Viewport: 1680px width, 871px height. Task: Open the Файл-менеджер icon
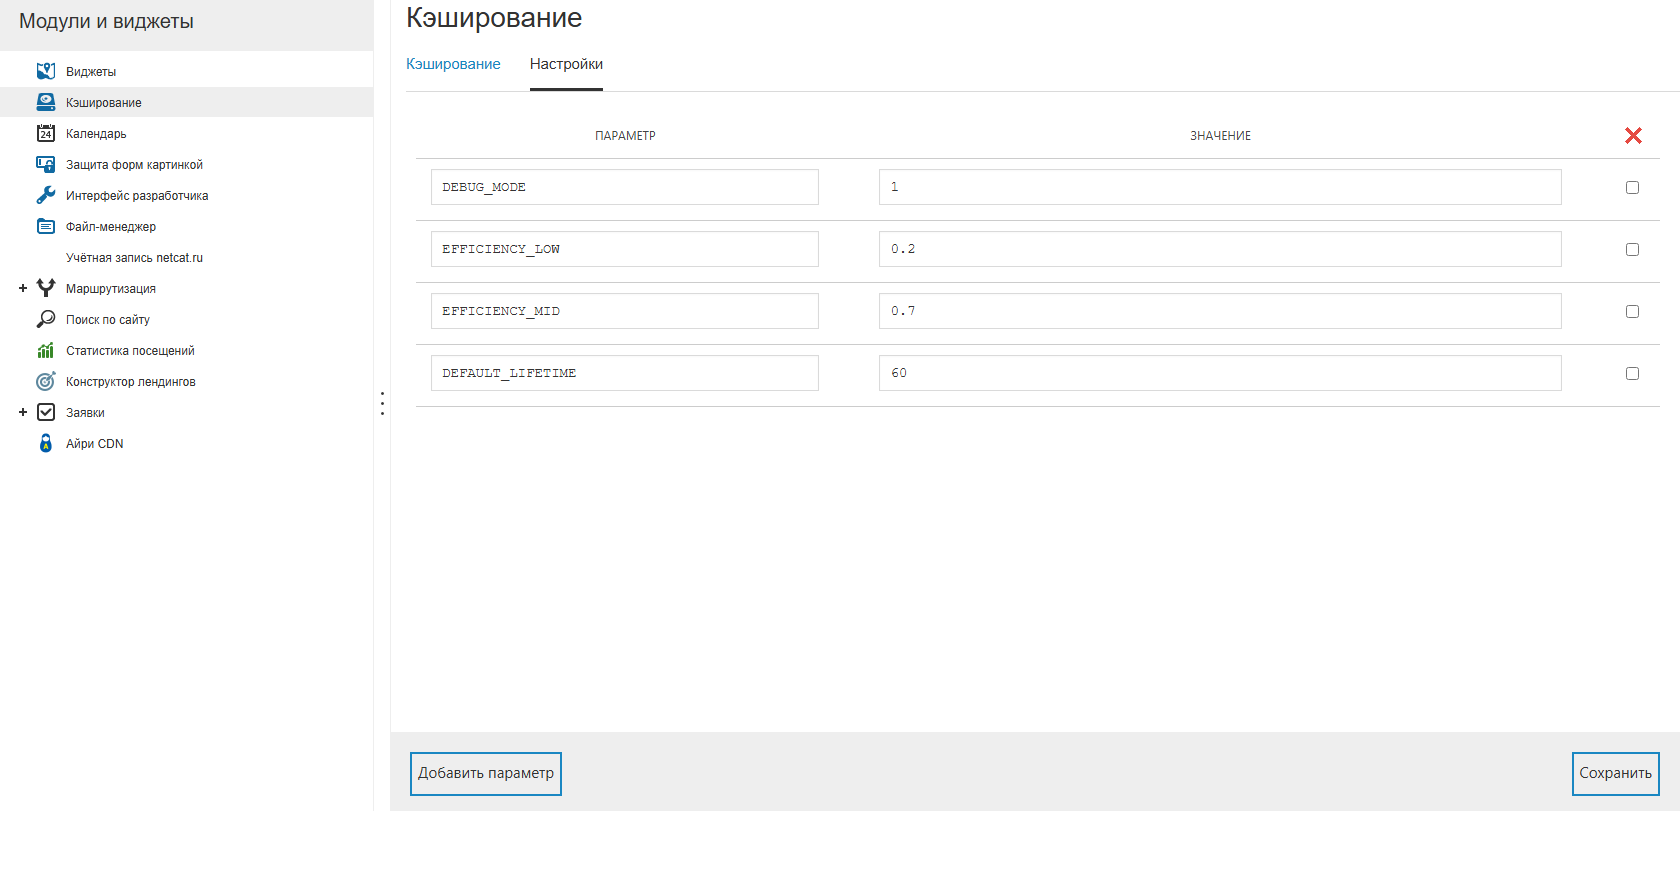[46, 226]
